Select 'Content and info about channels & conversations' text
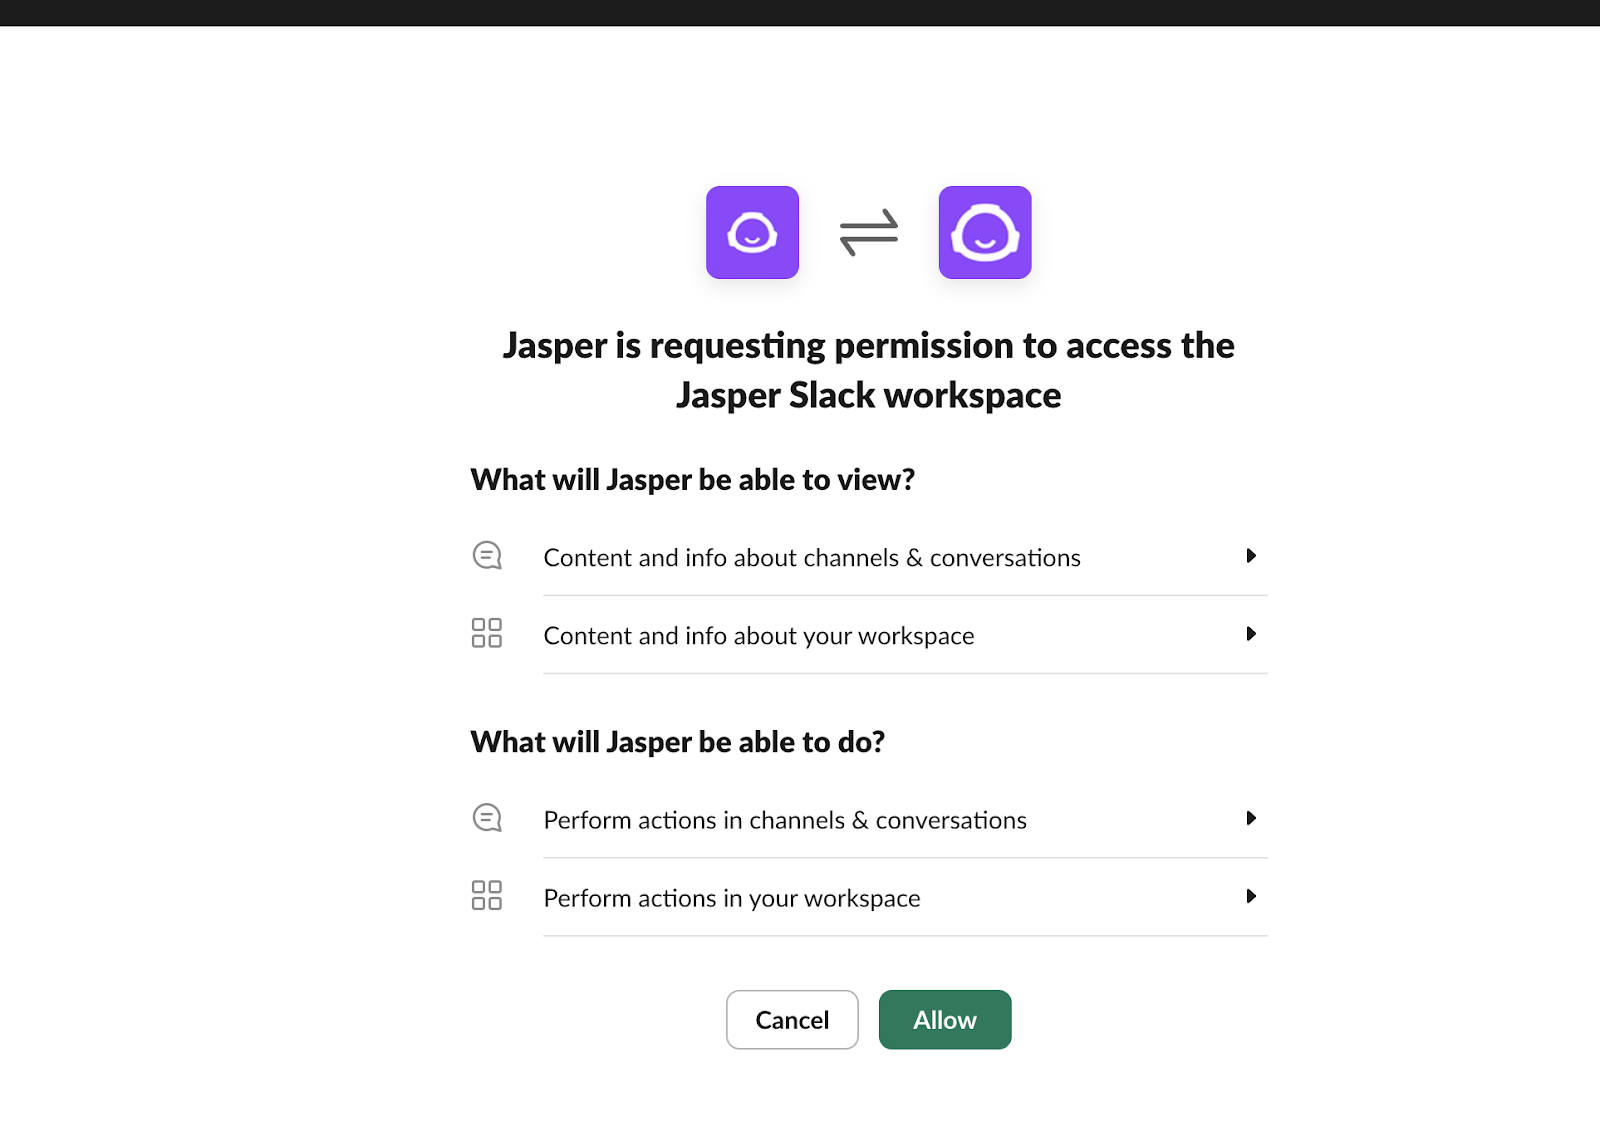Screen dimensions: 1600x1136 pyautogui.click(x=812, y=558)
